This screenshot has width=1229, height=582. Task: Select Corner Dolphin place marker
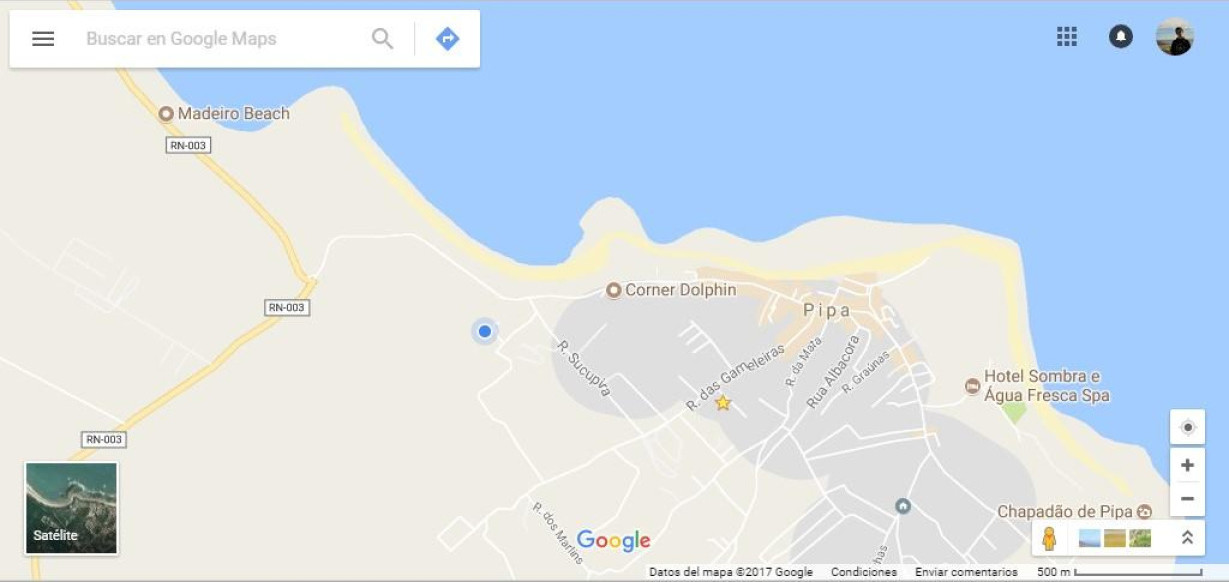pyautogui.click(x=671, y=290)
